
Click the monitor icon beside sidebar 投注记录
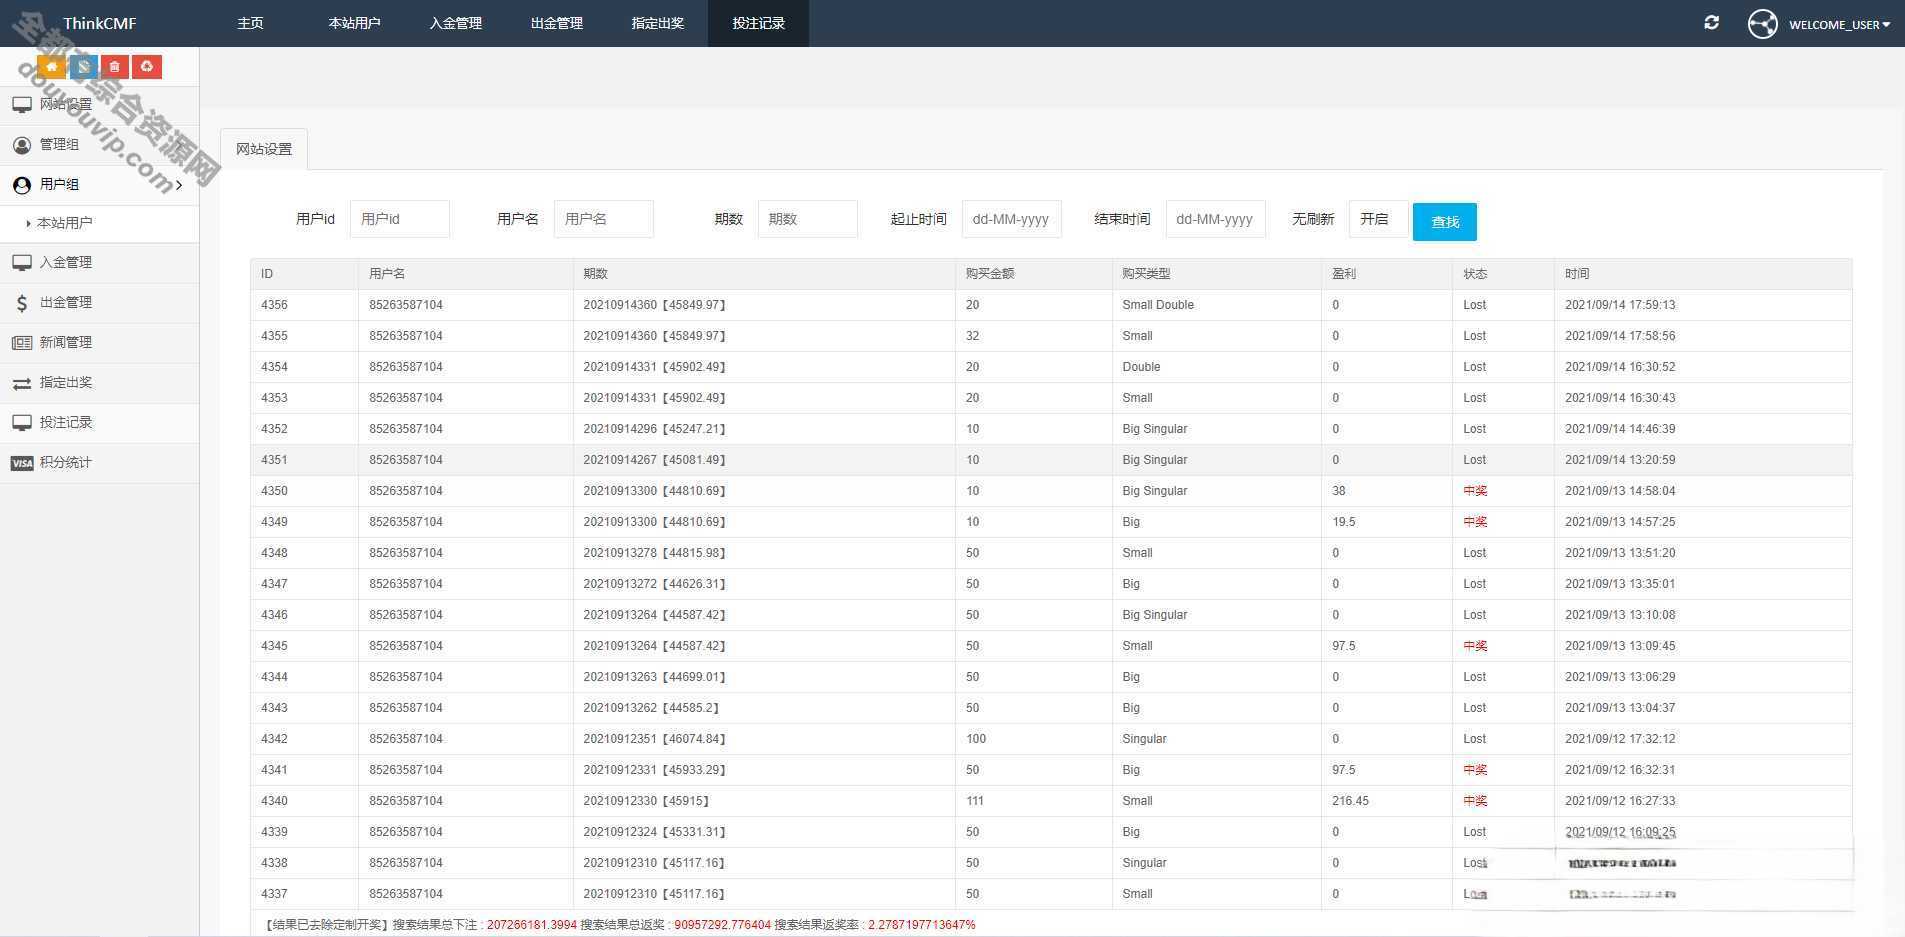pyautogui.click(x=22, y=423)
